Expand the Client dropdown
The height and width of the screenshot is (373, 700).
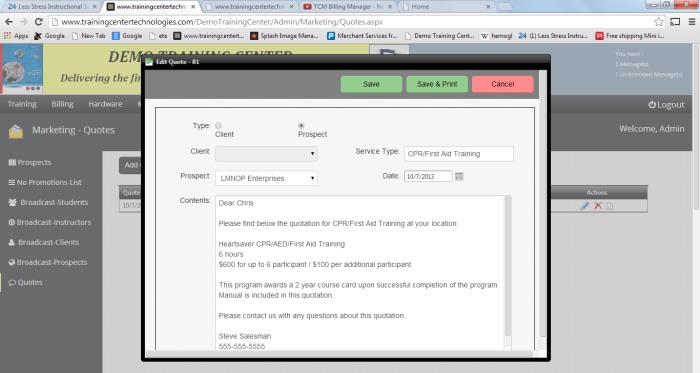point(266,154)
